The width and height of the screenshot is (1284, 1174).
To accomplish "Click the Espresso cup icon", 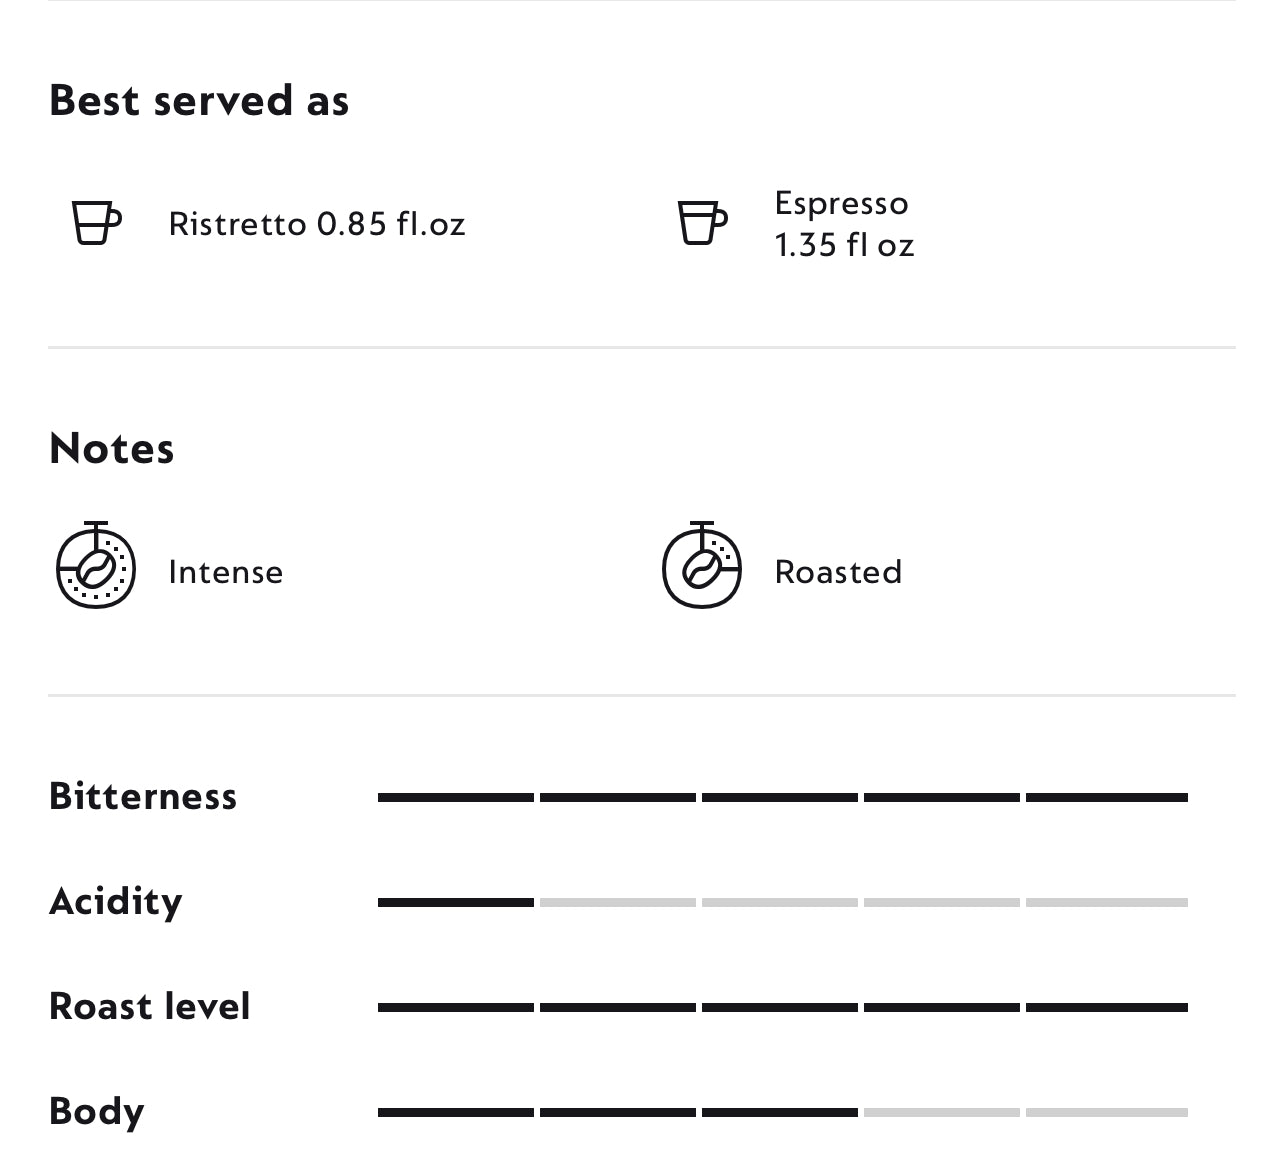I will click(x=702, y=223).
